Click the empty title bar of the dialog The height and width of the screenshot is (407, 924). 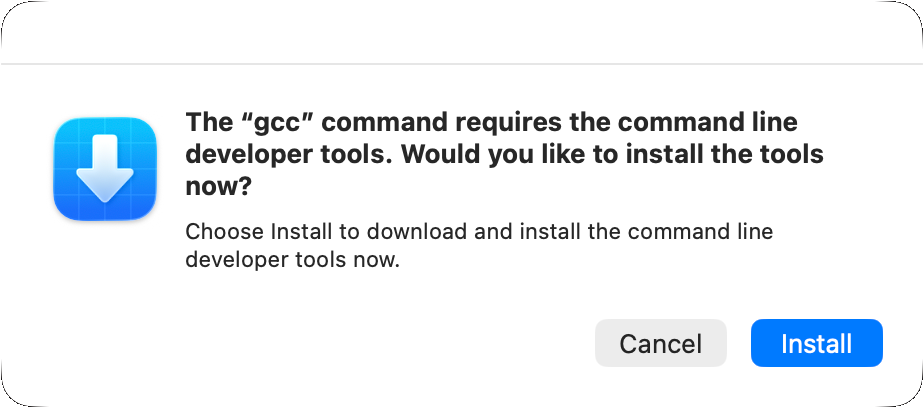[462, 31]
